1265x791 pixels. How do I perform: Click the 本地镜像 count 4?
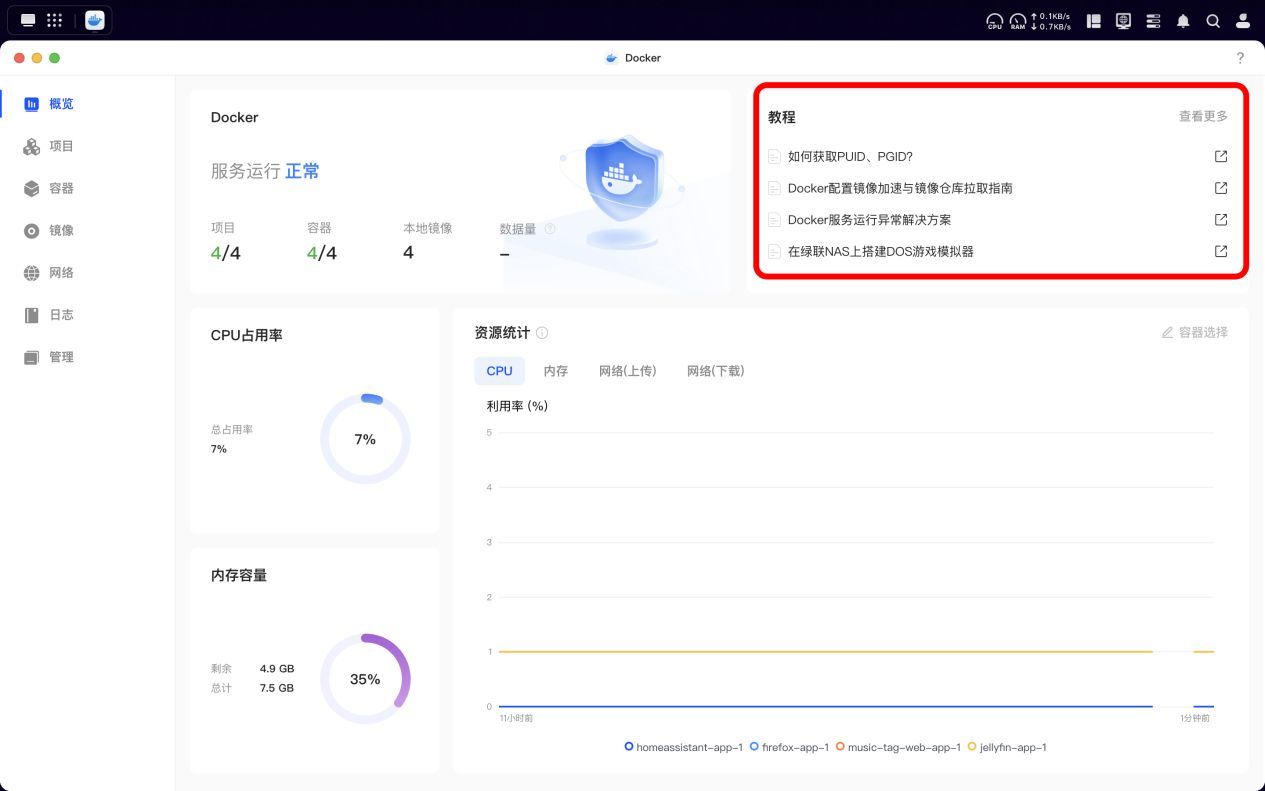[408, 253]
